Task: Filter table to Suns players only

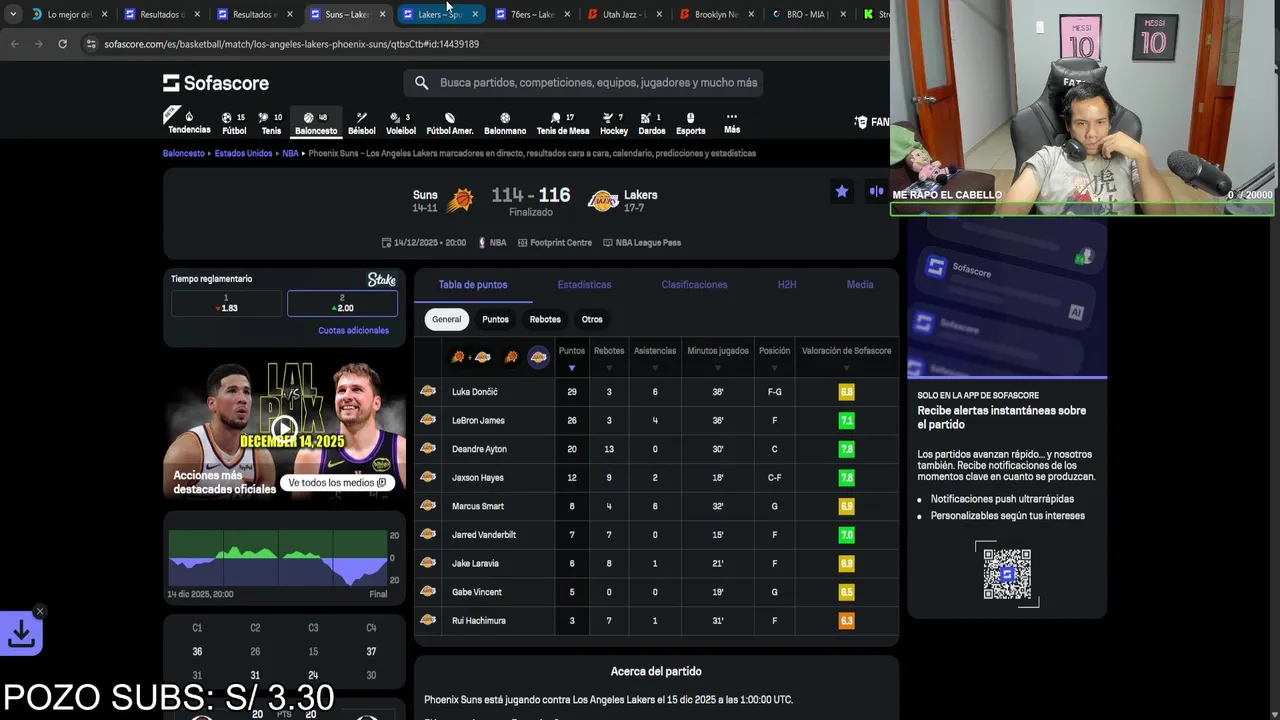Action: click(511, 357)
